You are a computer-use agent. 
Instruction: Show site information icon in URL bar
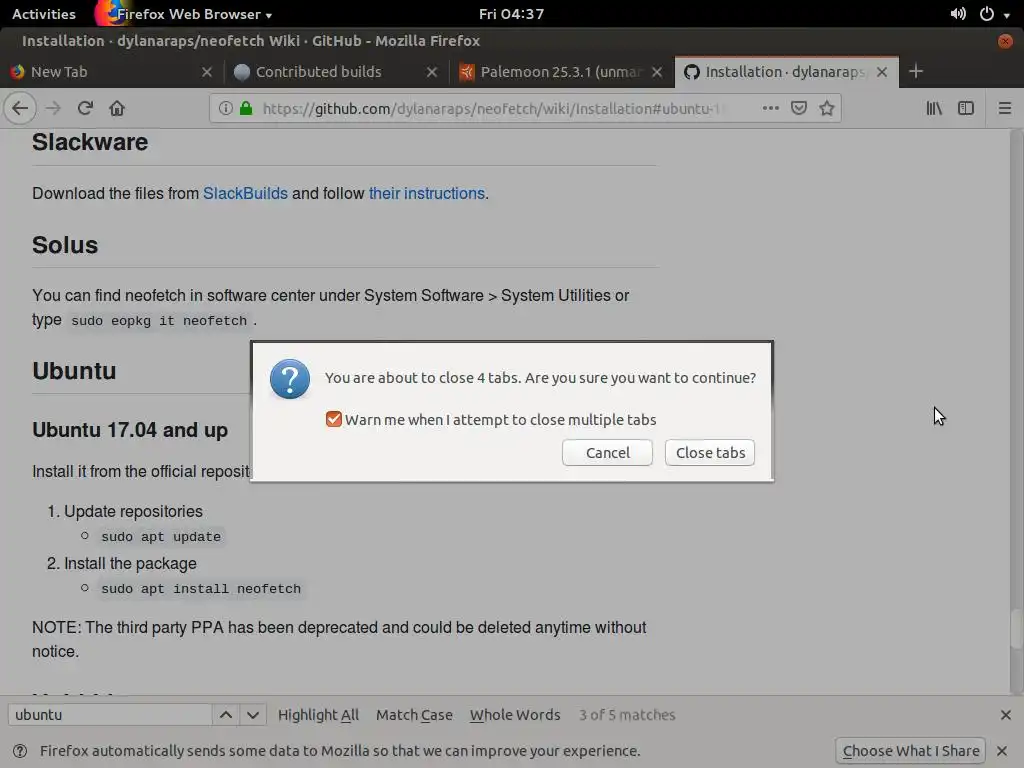(225, 108)
